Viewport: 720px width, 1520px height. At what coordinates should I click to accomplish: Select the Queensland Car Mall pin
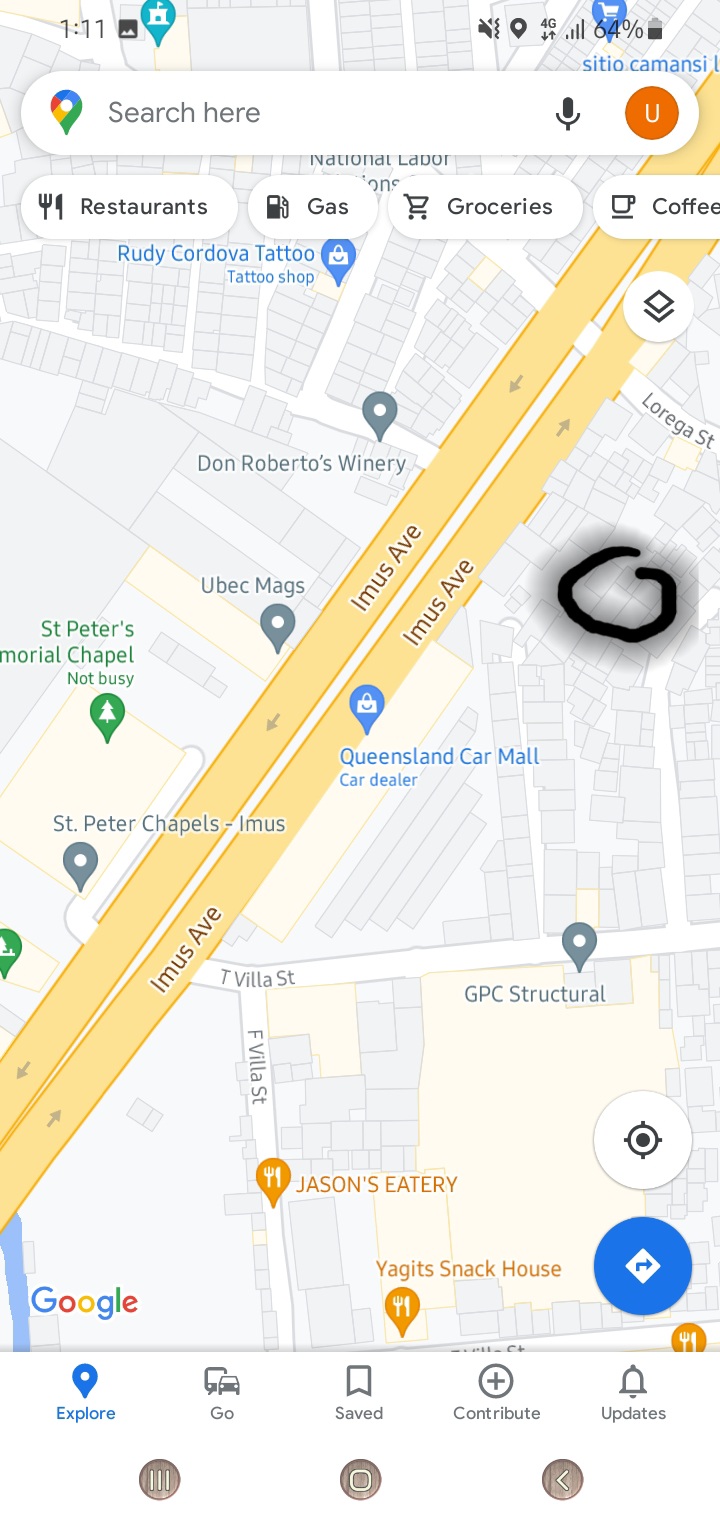click(x=367, y=707)
